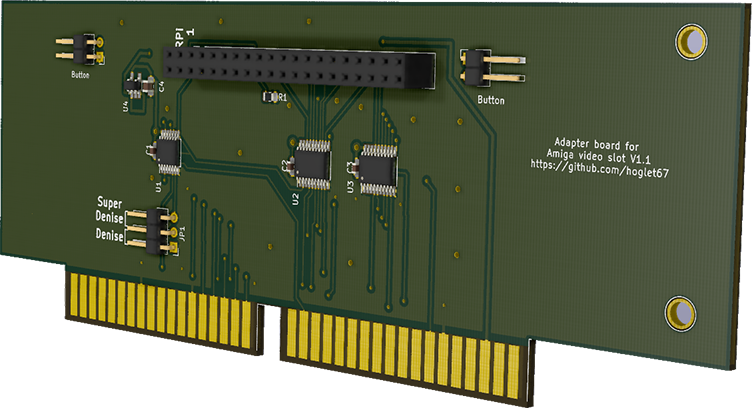Click the 'U1' reference label
Image resolution: width=752 pixels, height=408 pixels.
tap(158, 187)
